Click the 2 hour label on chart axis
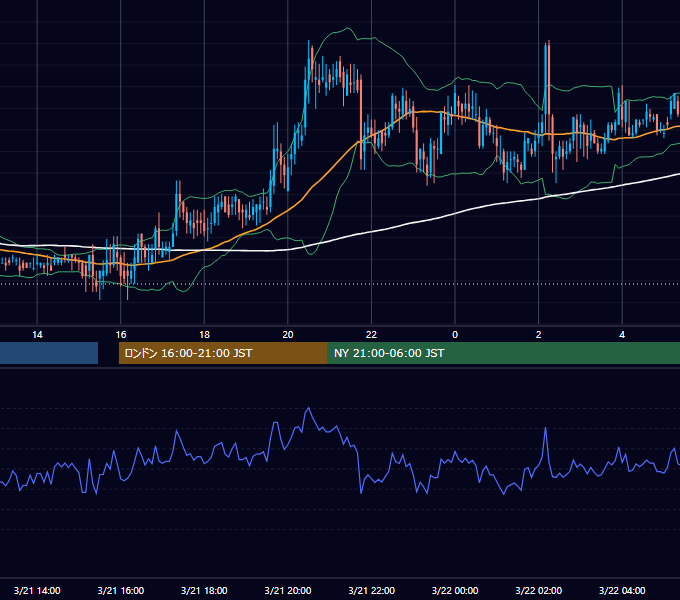The height and width of the screenshot is (600, 680). tap(538, 335)
